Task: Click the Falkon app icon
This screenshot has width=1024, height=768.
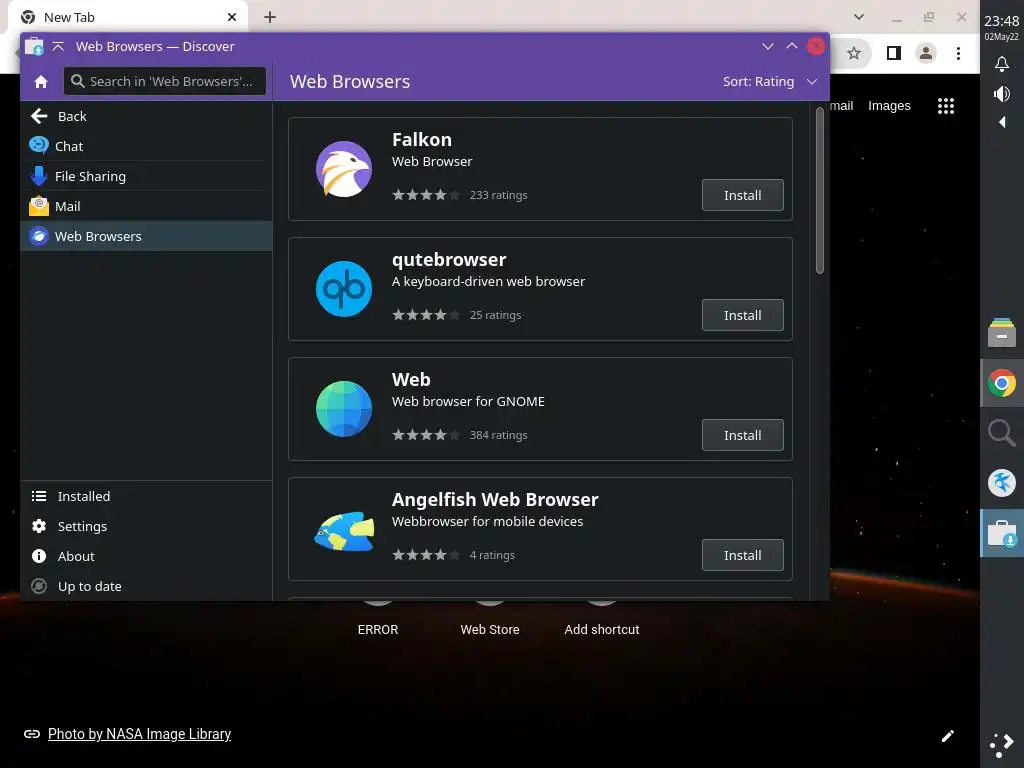Action: coord(344,169)
